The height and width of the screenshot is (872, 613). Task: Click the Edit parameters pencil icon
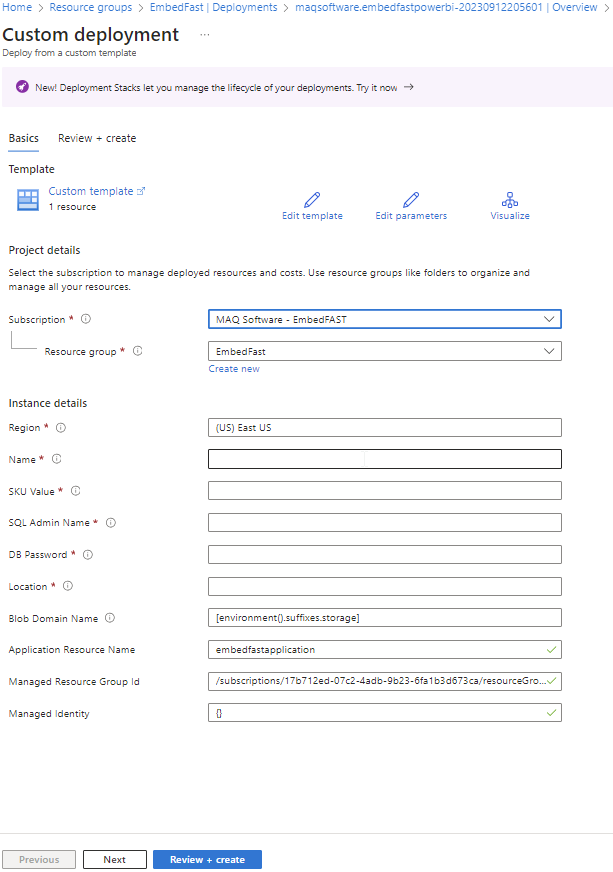coord(411,199)
